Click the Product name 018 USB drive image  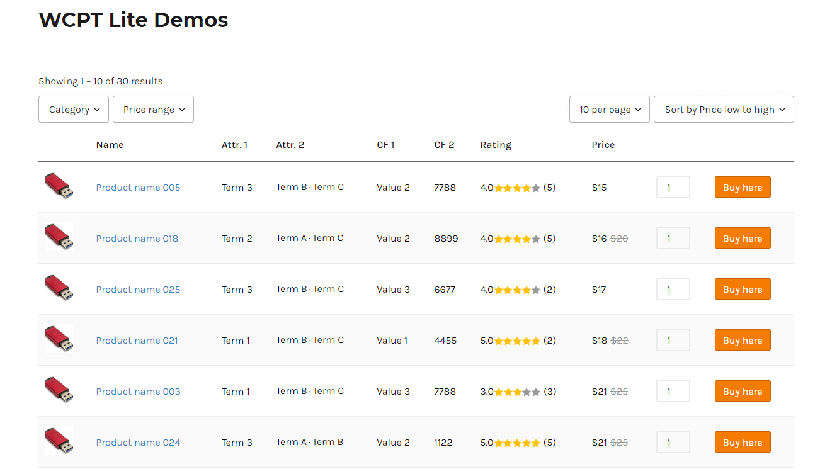click(x=59, y=238)
